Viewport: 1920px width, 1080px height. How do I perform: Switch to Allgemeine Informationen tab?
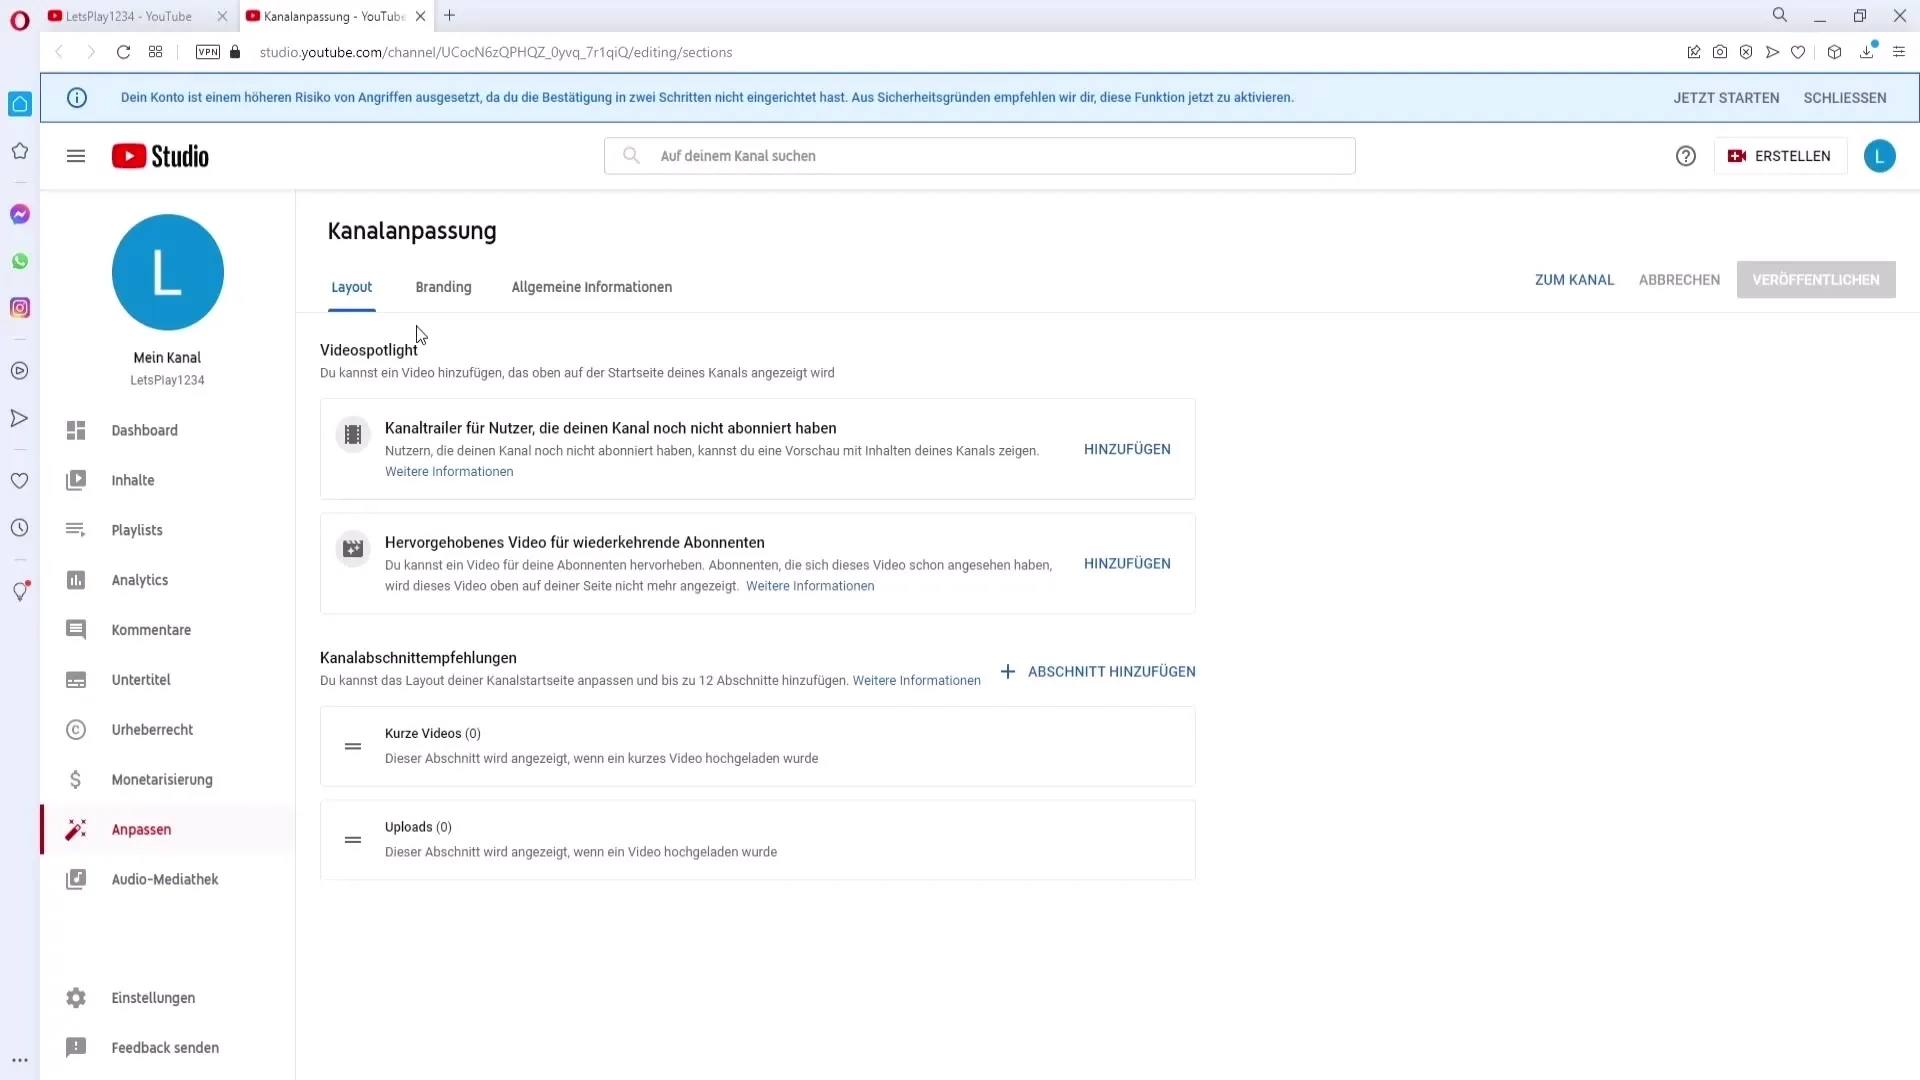click(x=591, y=286)
